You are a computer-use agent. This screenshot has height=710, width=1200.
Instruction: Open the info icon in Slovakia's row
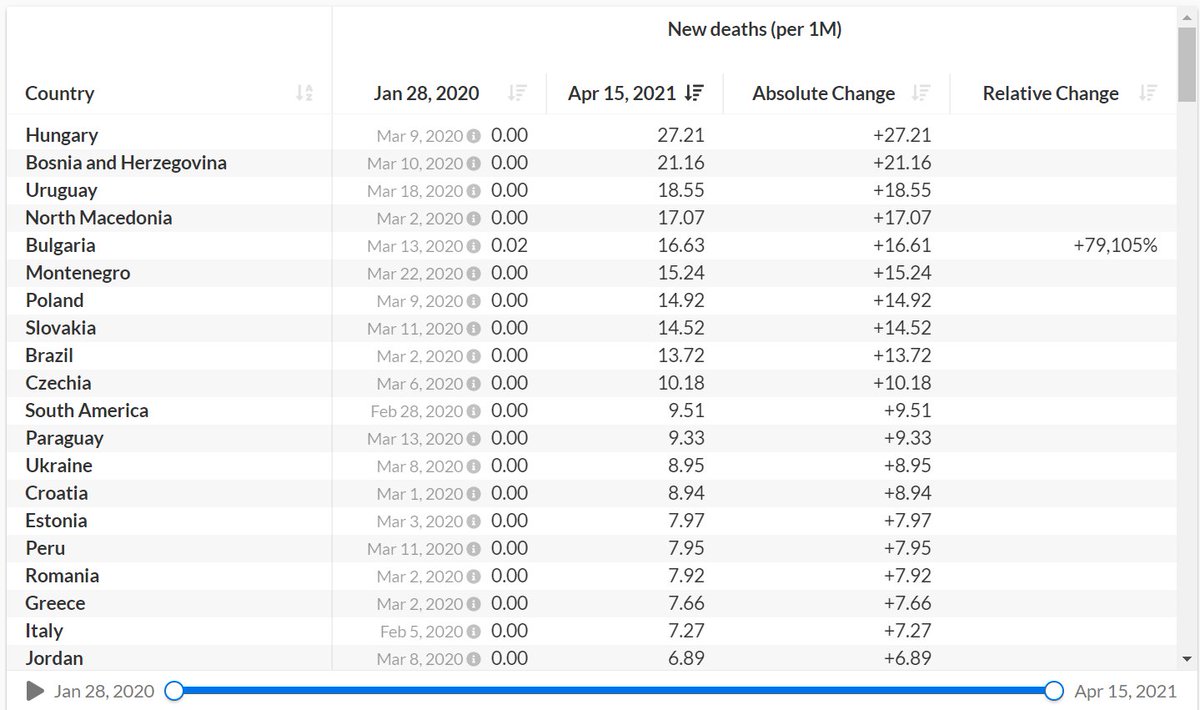(x=473, y=329)
